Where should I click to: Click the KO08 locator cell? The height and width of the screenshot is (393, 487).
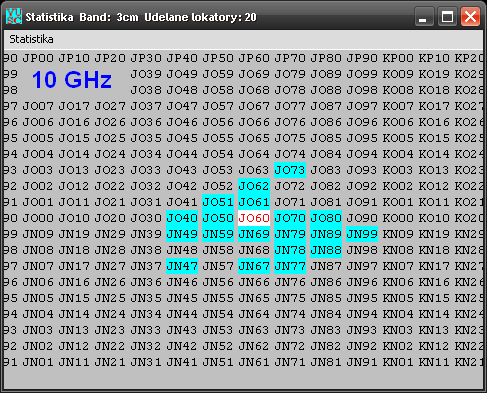pyautogui.click(x=398, y=90)
